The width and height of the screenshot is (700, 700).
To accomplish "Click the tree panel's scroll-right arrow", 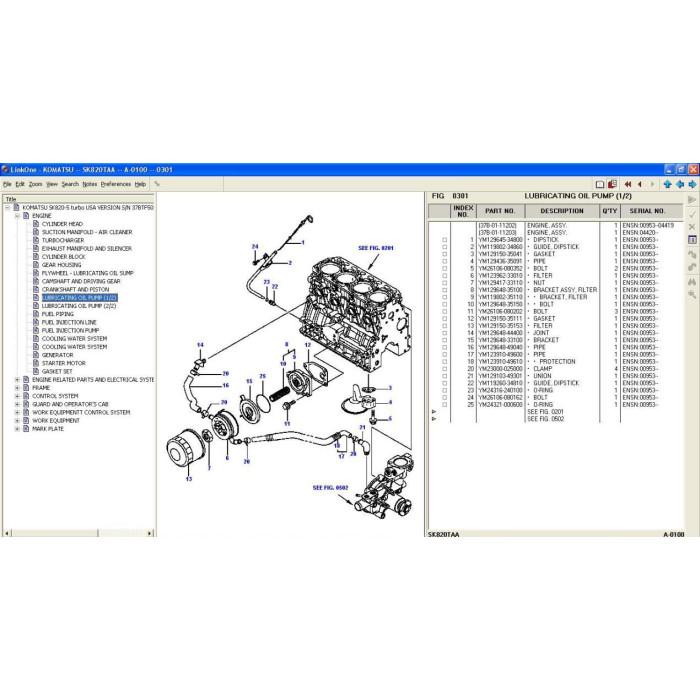I will click(x=150, y=533).
